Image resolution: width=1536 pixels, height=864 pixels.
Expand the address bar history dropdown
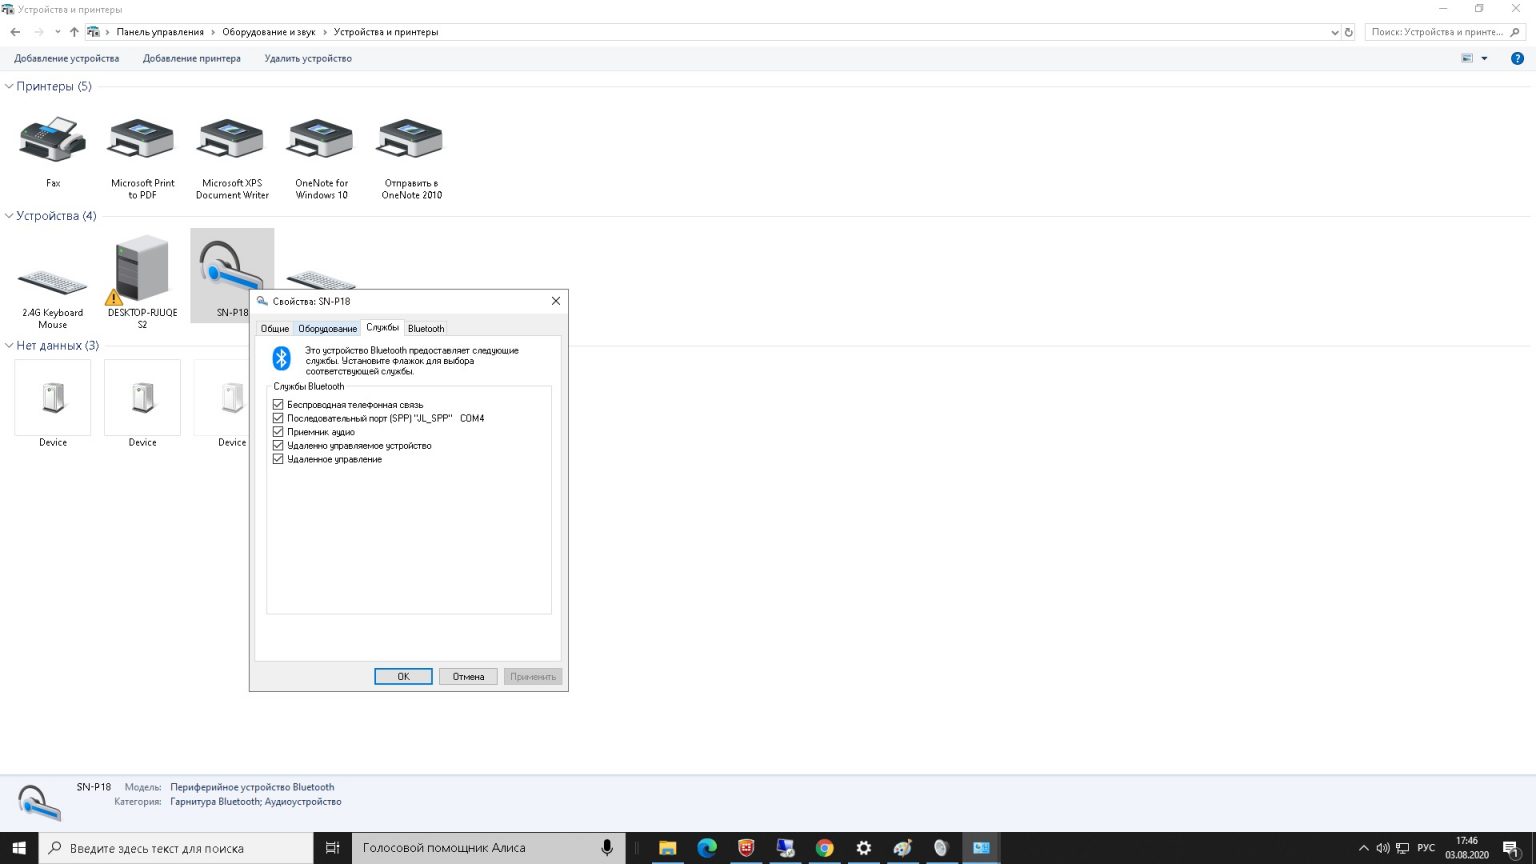coord(1335,32)
